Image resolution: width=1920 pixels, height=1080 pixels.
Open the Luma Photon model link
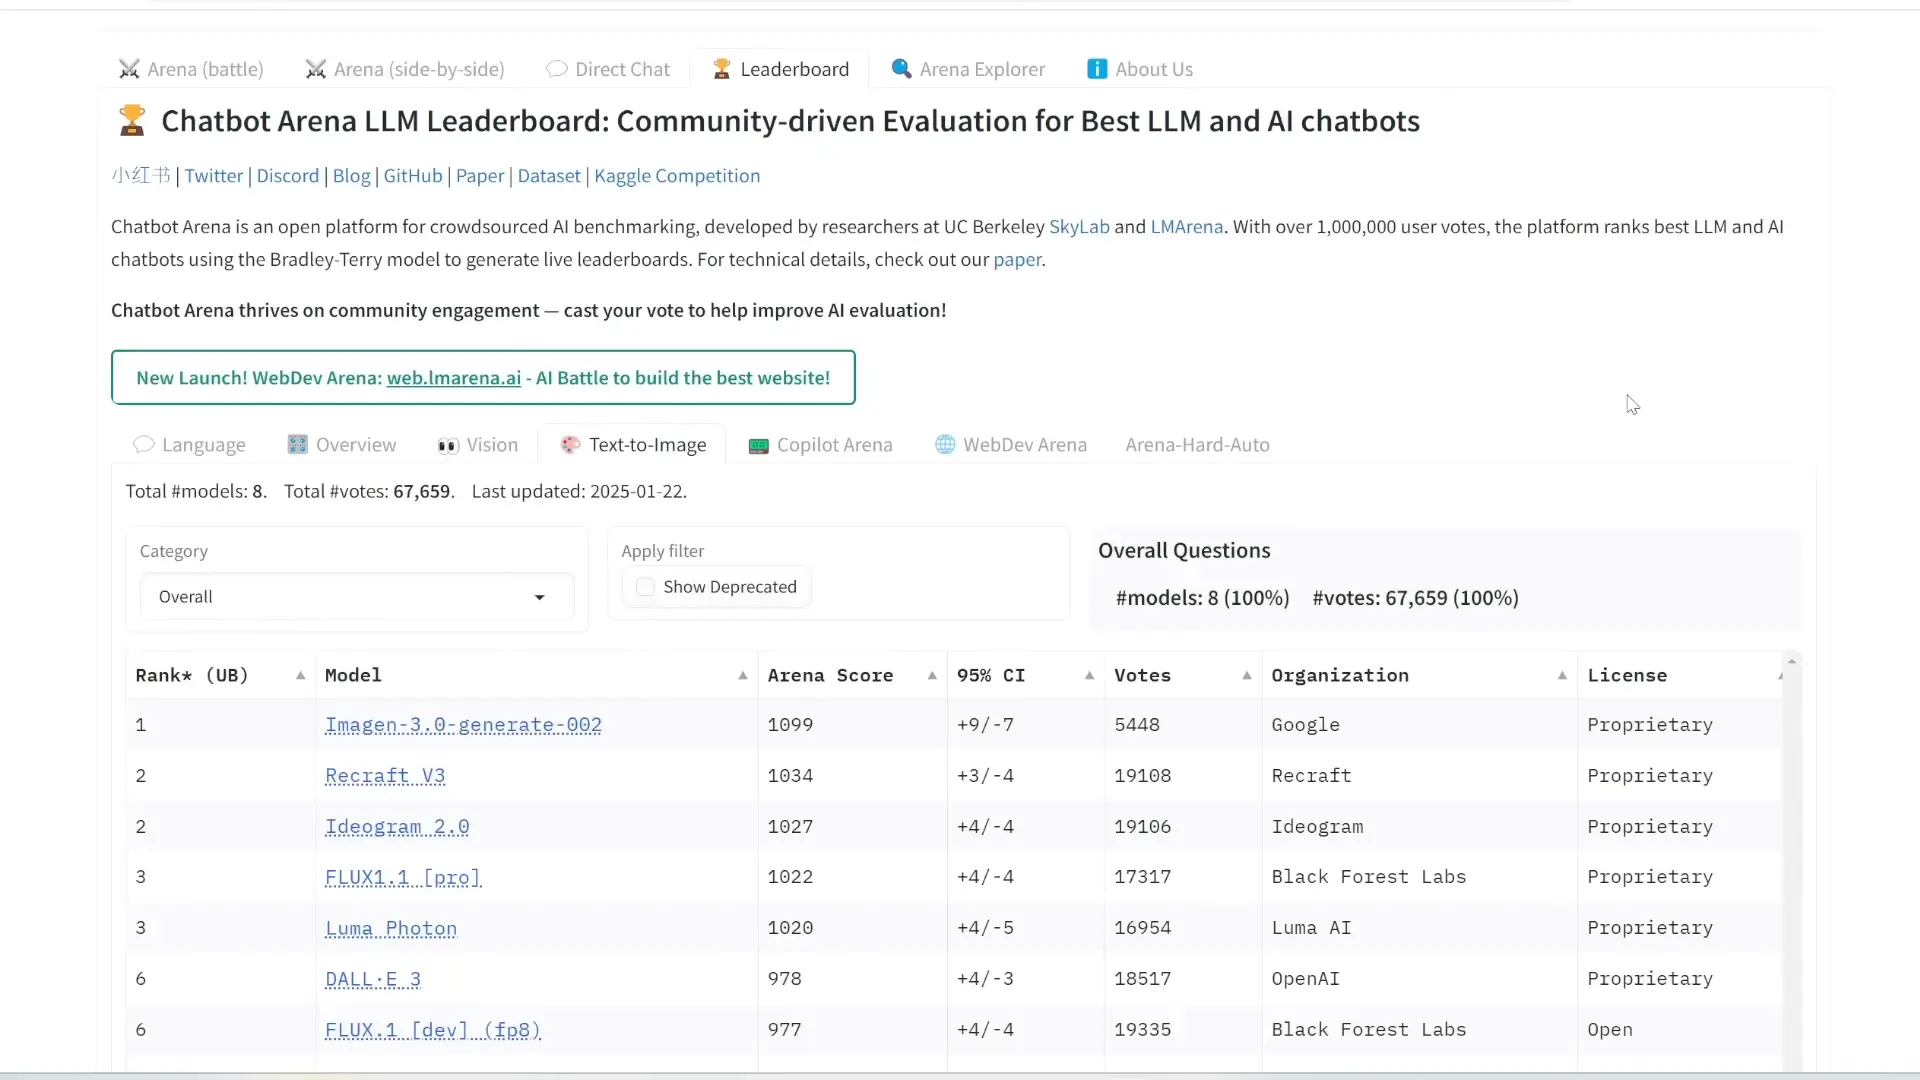click(391, 928)
